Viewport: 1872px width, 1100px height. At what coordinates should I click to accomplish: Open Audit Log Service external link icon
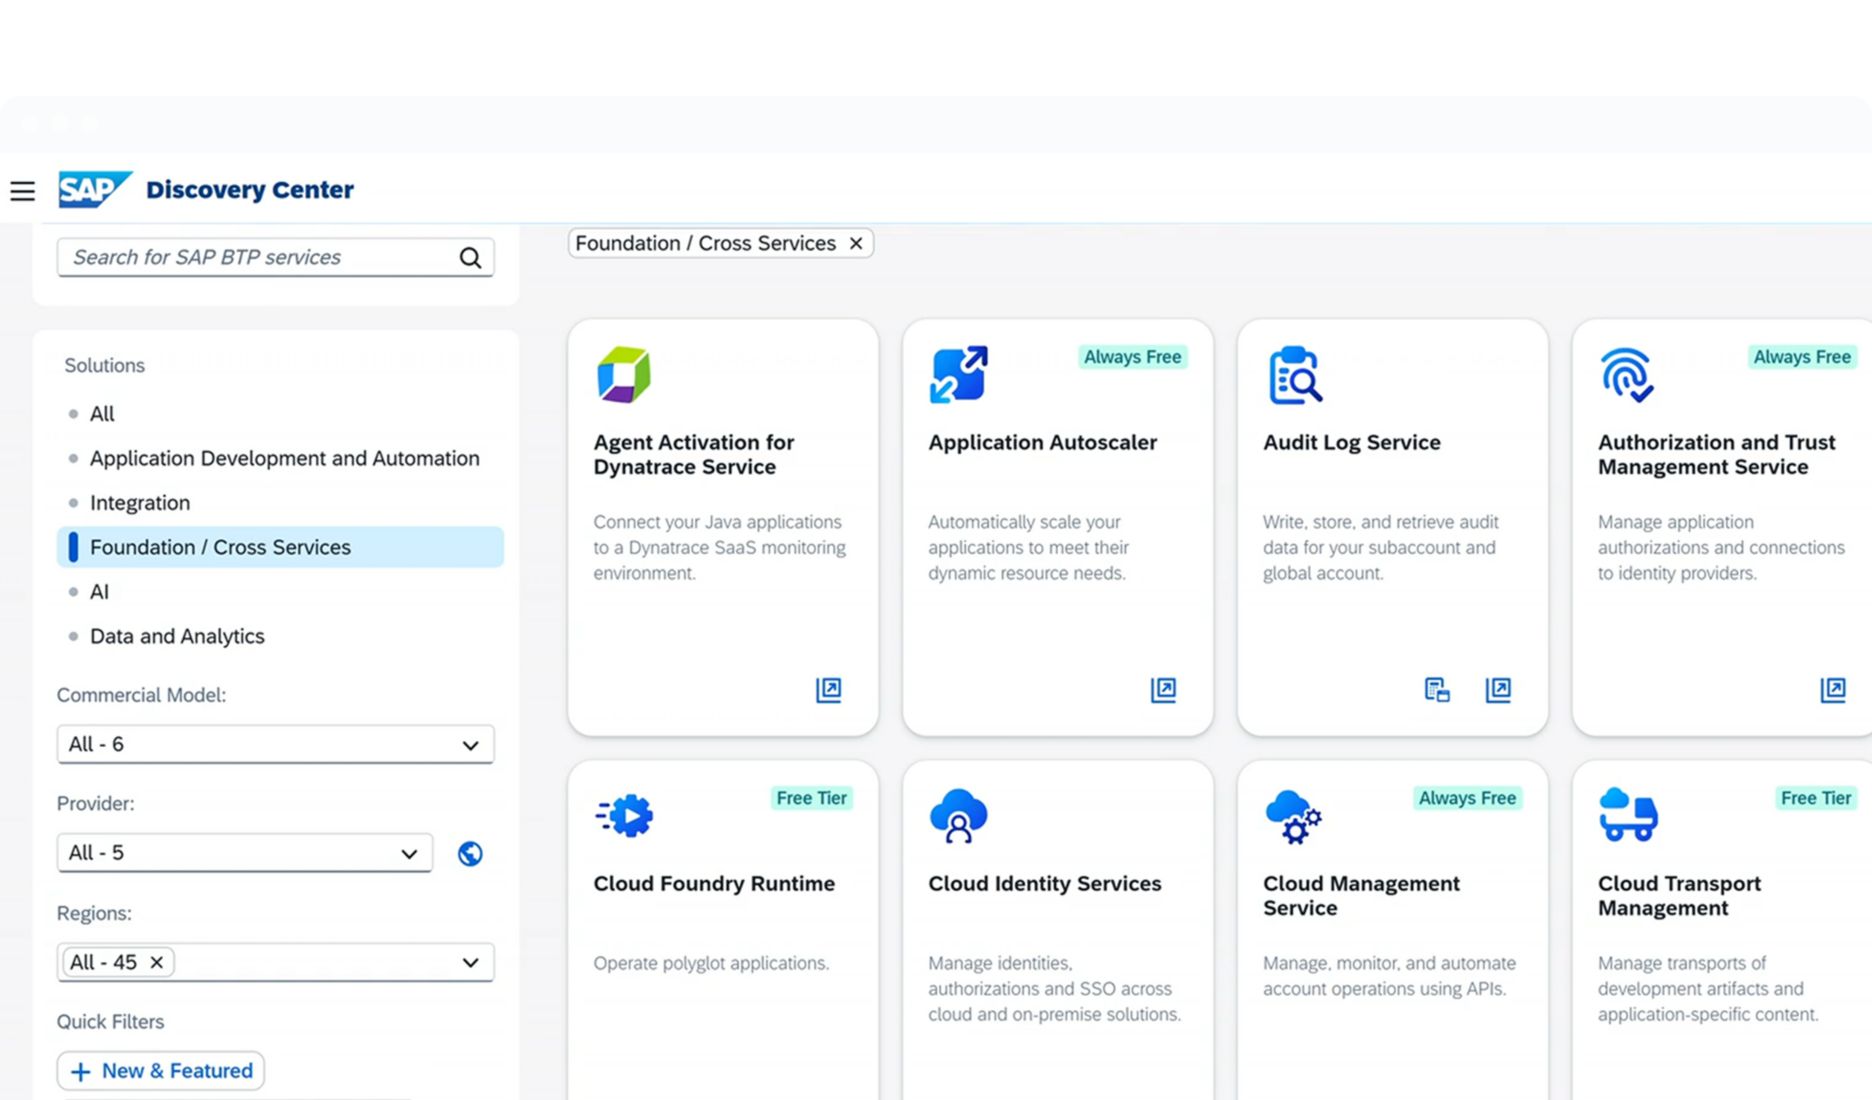[x=1498, y=690]
